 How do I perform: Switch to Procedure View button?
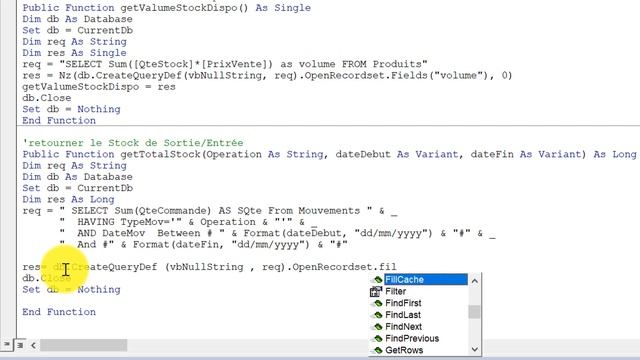pyautogui.click(x=7, y=345)
